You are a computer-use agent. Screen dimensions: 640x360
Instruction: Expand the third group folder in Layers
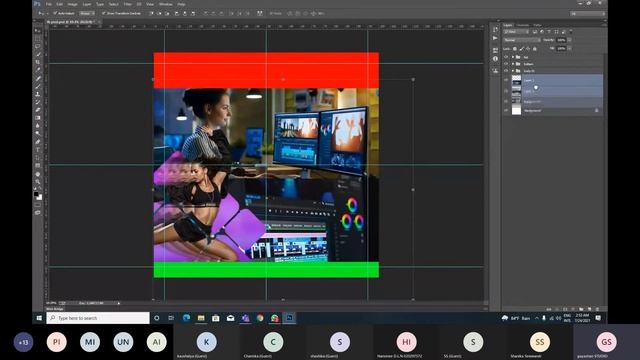click(x=513, y=71)
